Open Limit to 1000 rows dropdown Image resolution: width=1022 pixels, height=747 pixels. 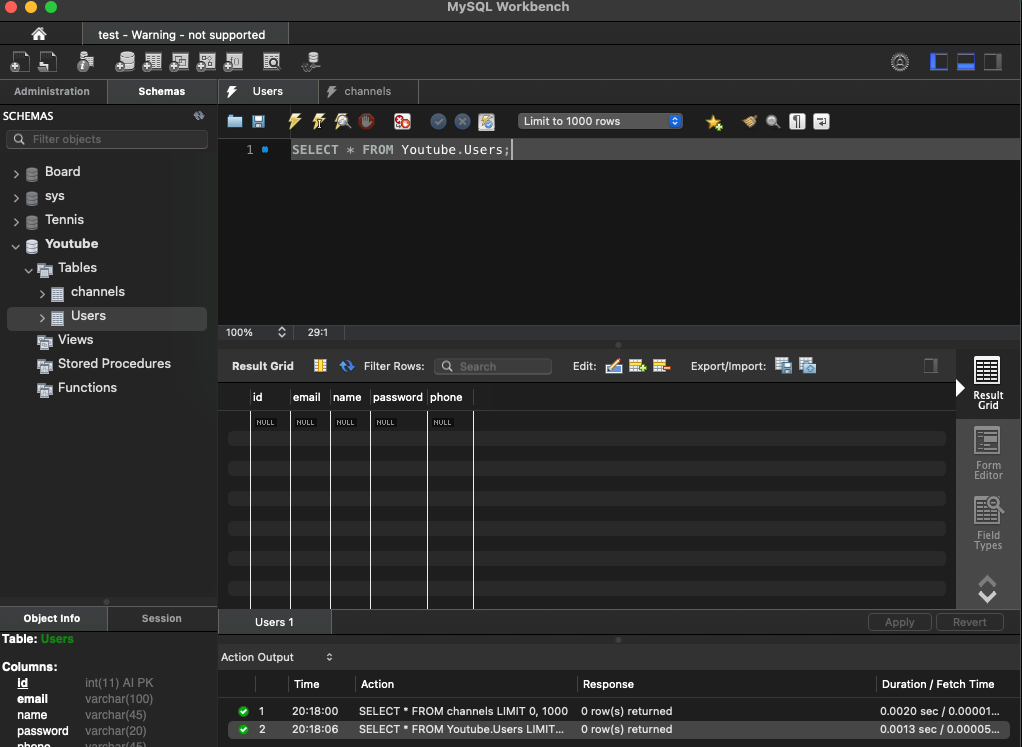pos(600,121)
